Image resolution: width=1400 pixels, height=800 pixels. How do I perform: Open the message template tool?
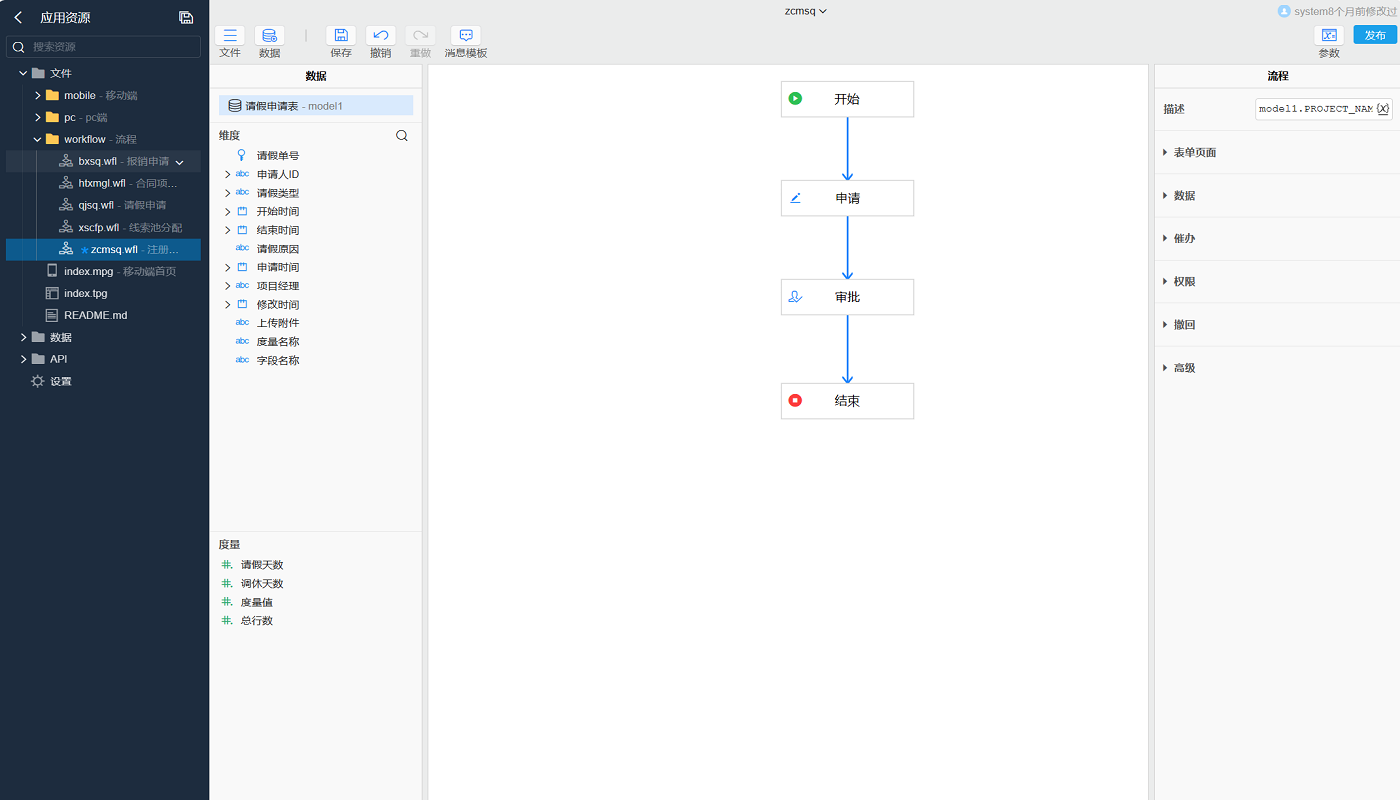tap(465, 36)
